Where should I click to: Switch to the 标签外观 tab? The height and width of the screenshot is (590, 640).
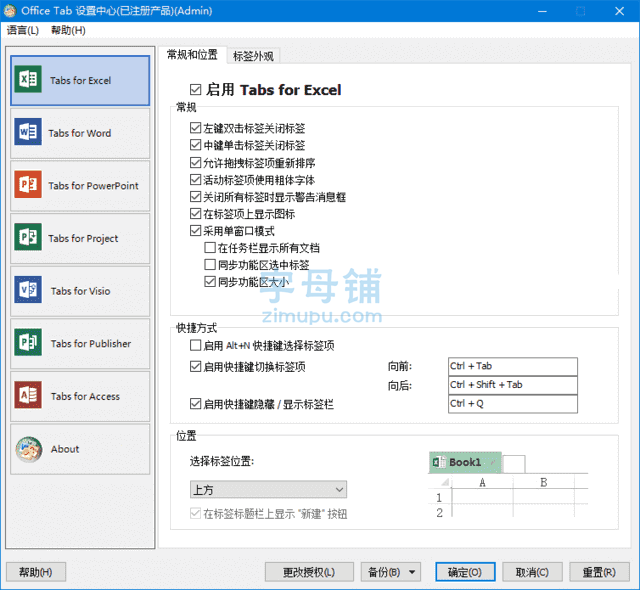[x=253, y=56]
